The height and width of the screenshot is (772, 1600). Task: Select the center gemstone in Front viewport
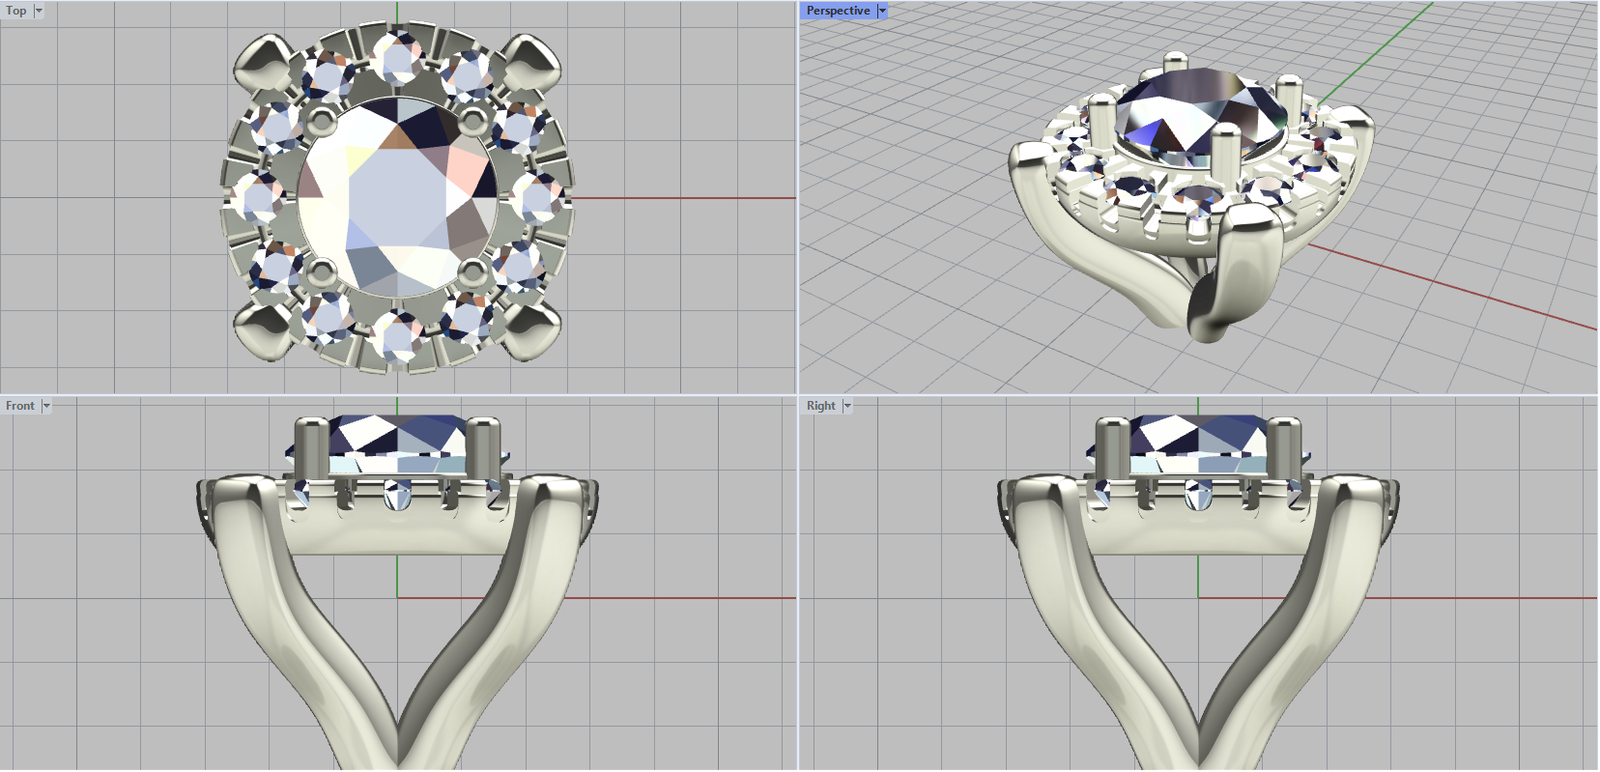tap(398, 446)
